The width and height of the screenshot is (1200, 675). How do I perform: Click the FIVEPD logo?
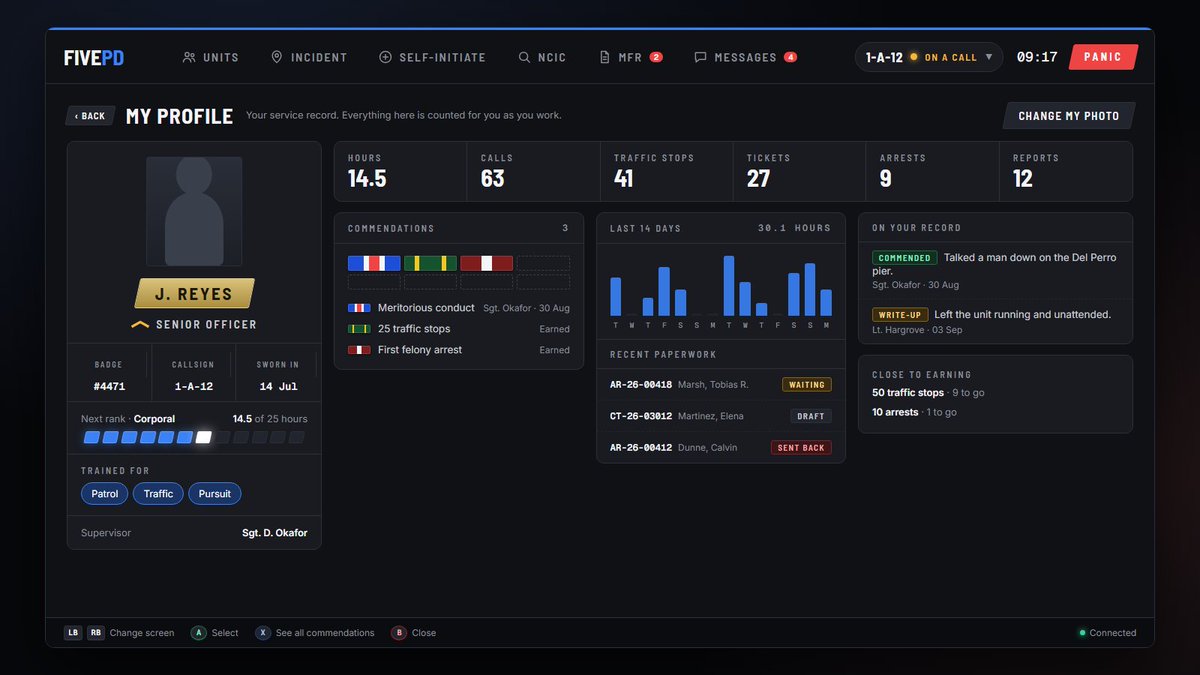(x=94, y=57)
